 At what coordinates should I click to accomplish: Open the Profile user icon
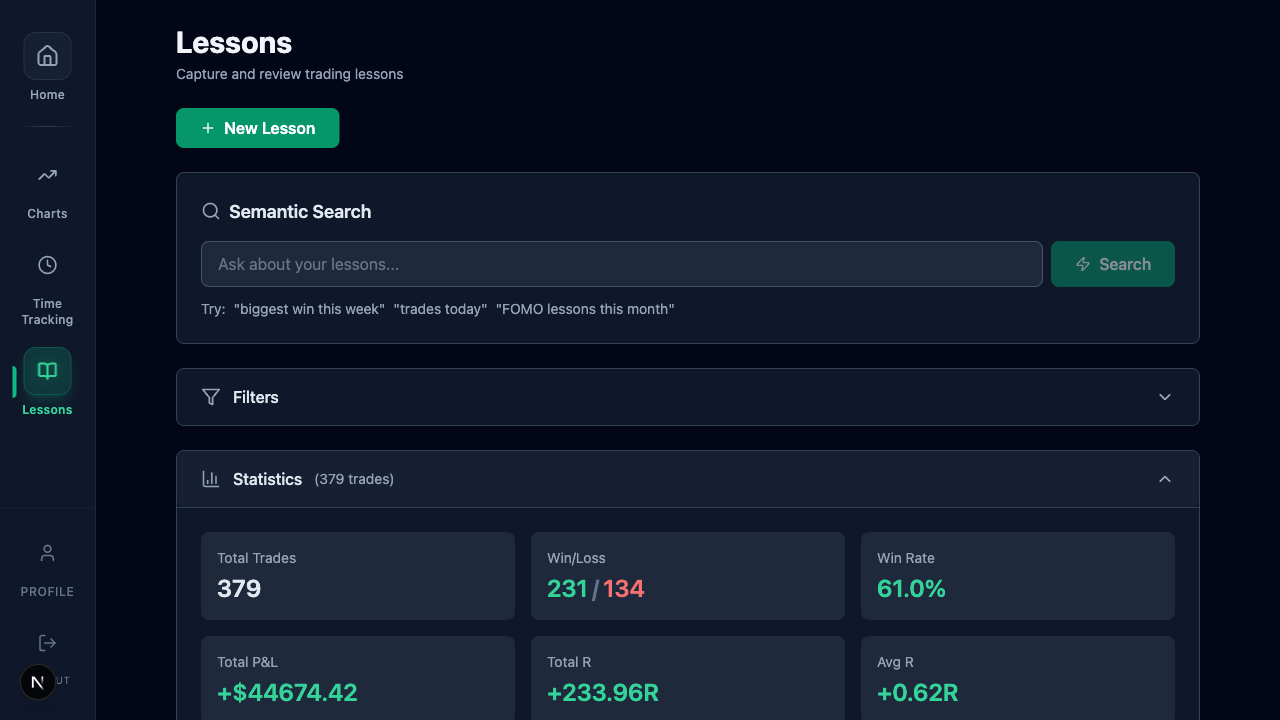pyautogui.click(x=47, y=553)
